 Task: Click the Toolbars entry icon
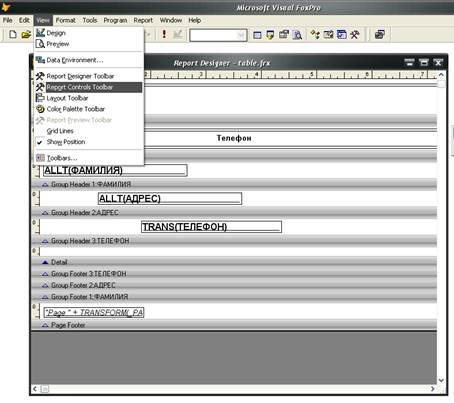40,158
